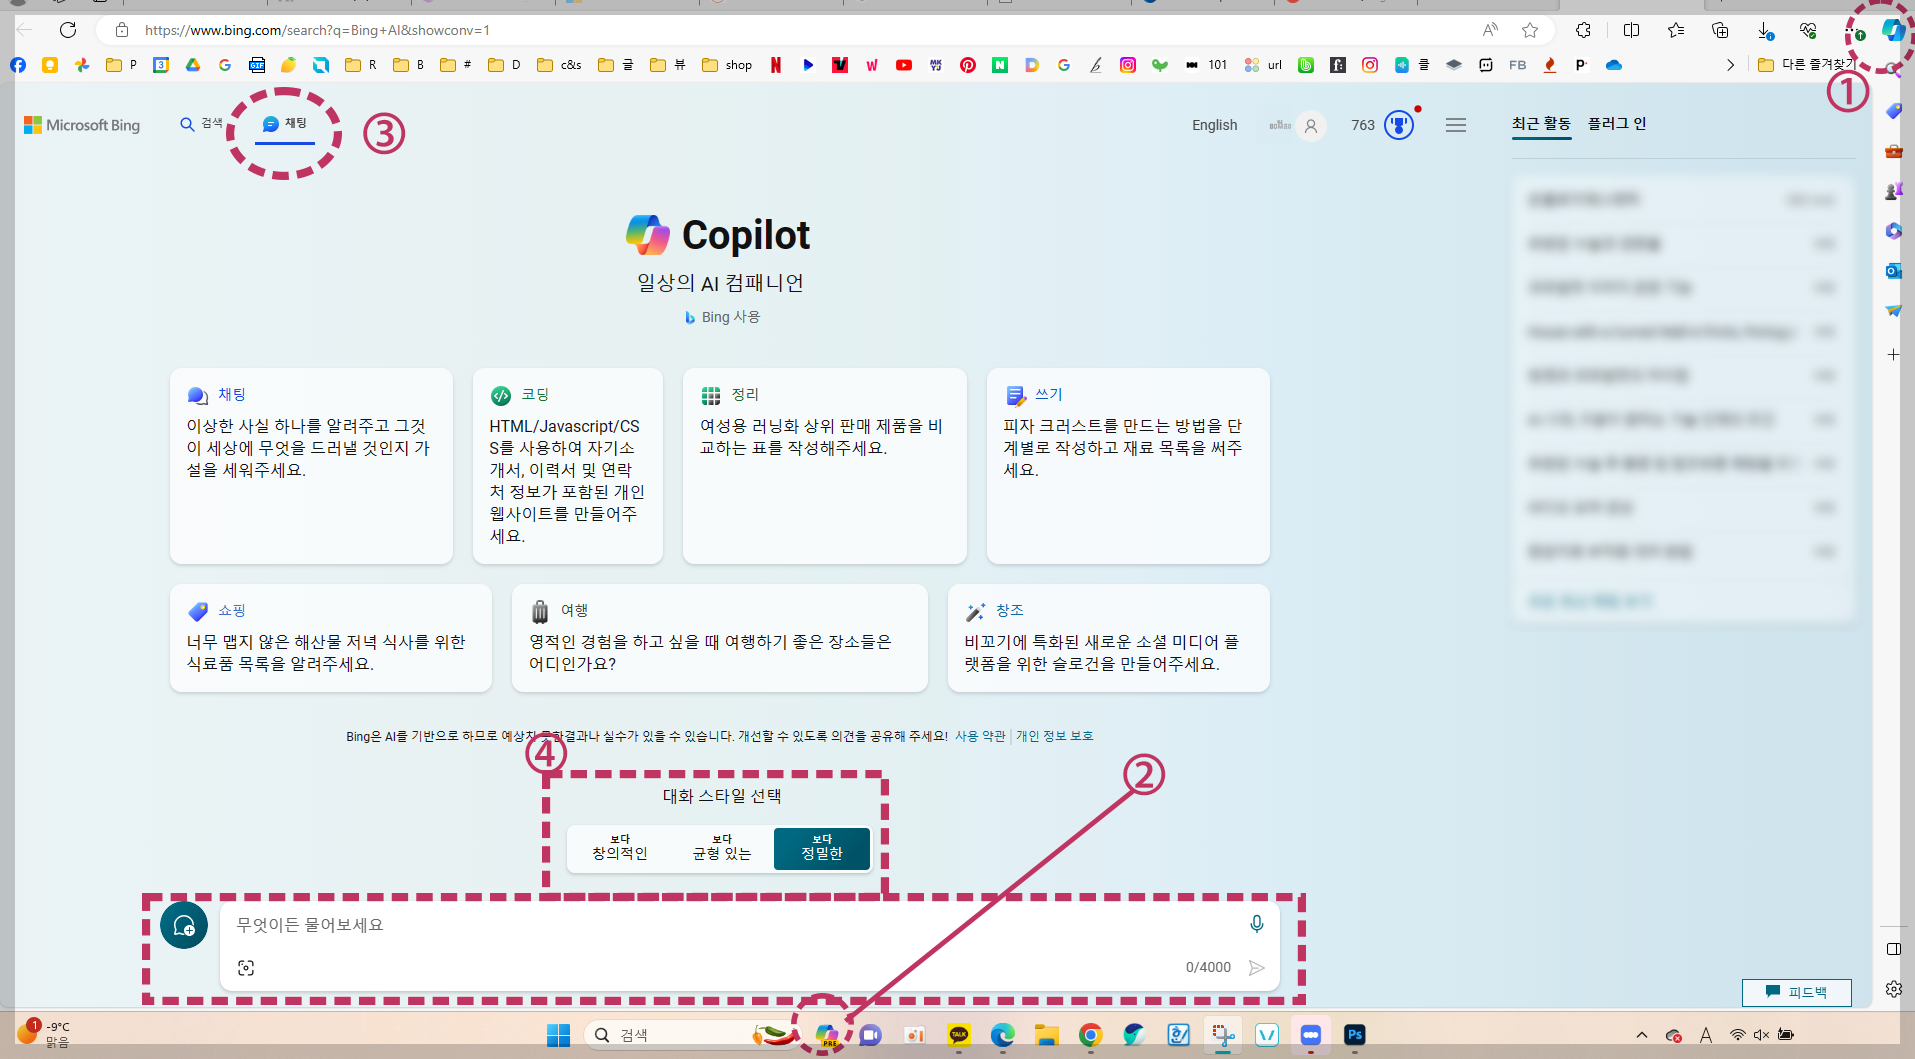Add this page to favorites star
This screenshot has height=1059, width=1915.
click(1530, 30)
